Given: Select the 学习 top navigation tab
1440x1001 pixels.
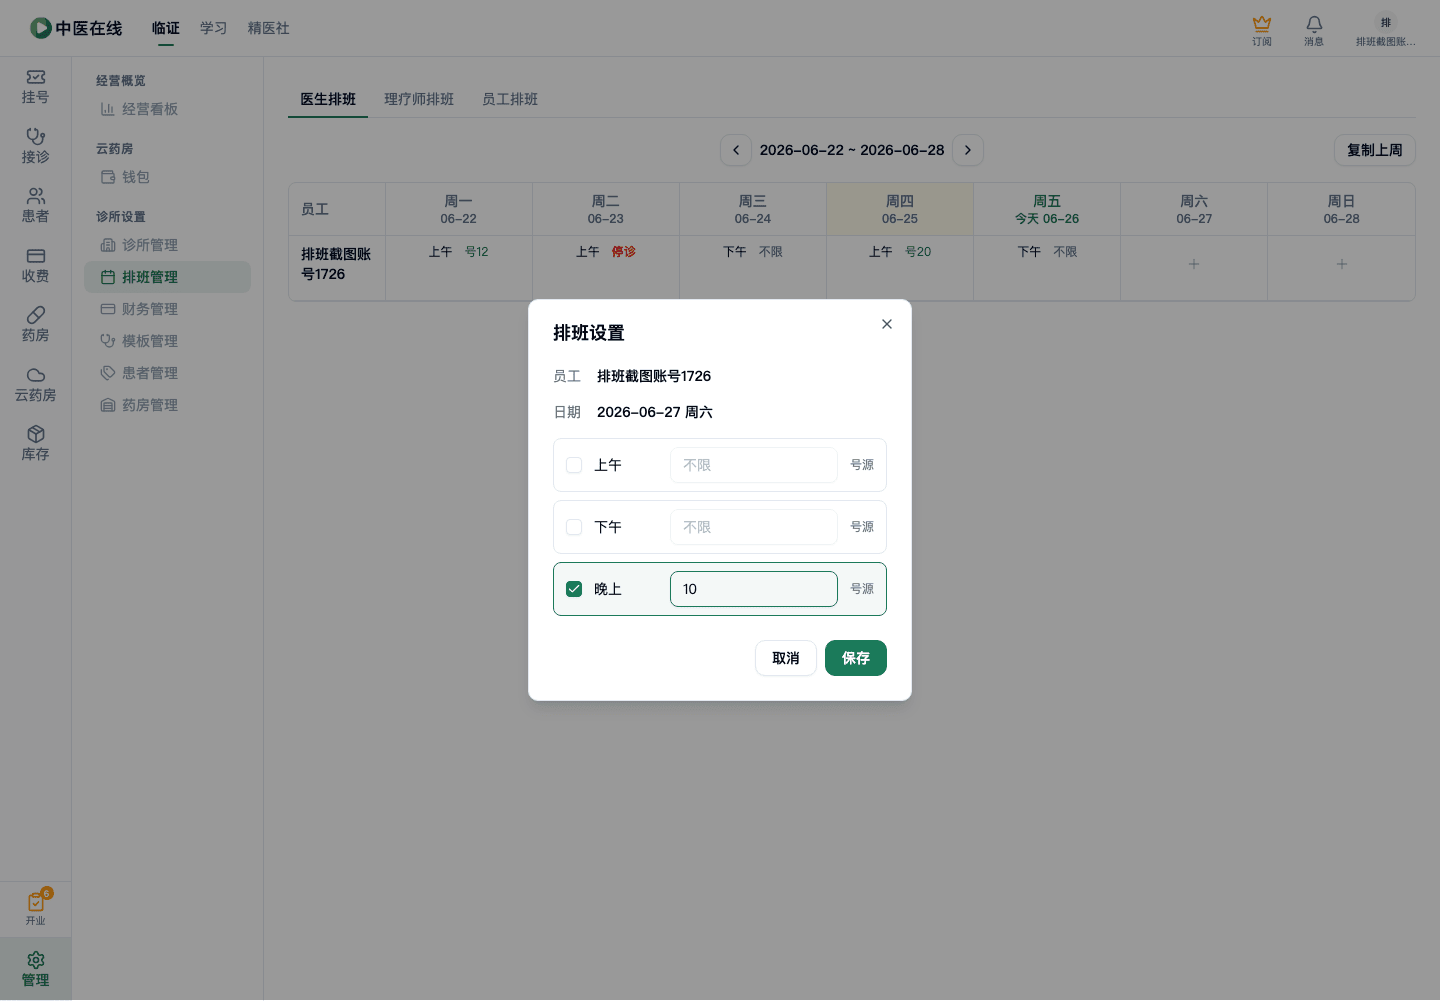Looking at the screenshot, I should click(x=214, y=28).
